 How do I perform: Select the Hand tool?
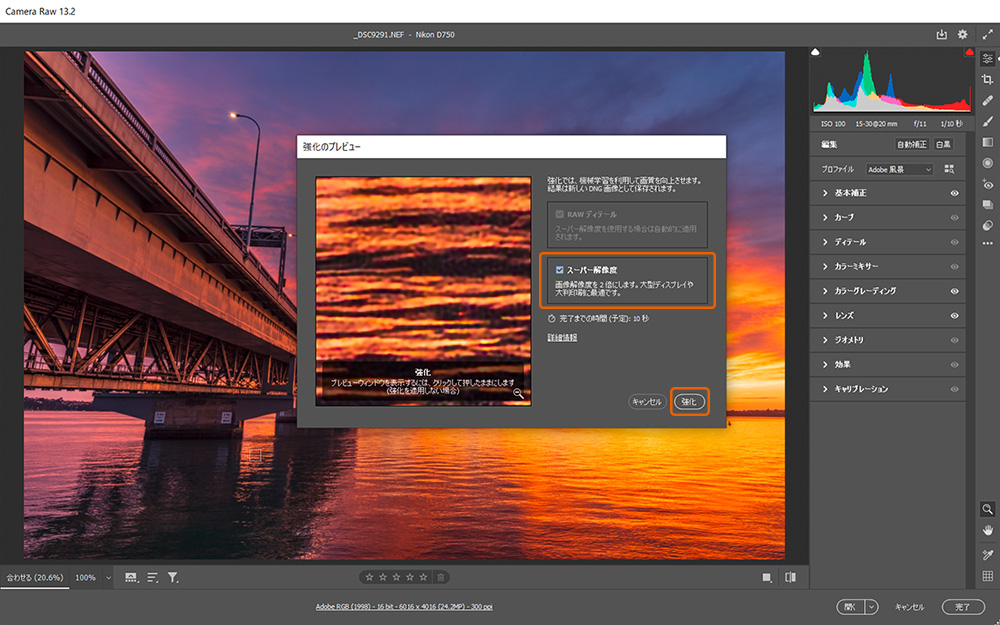point(987,531)
